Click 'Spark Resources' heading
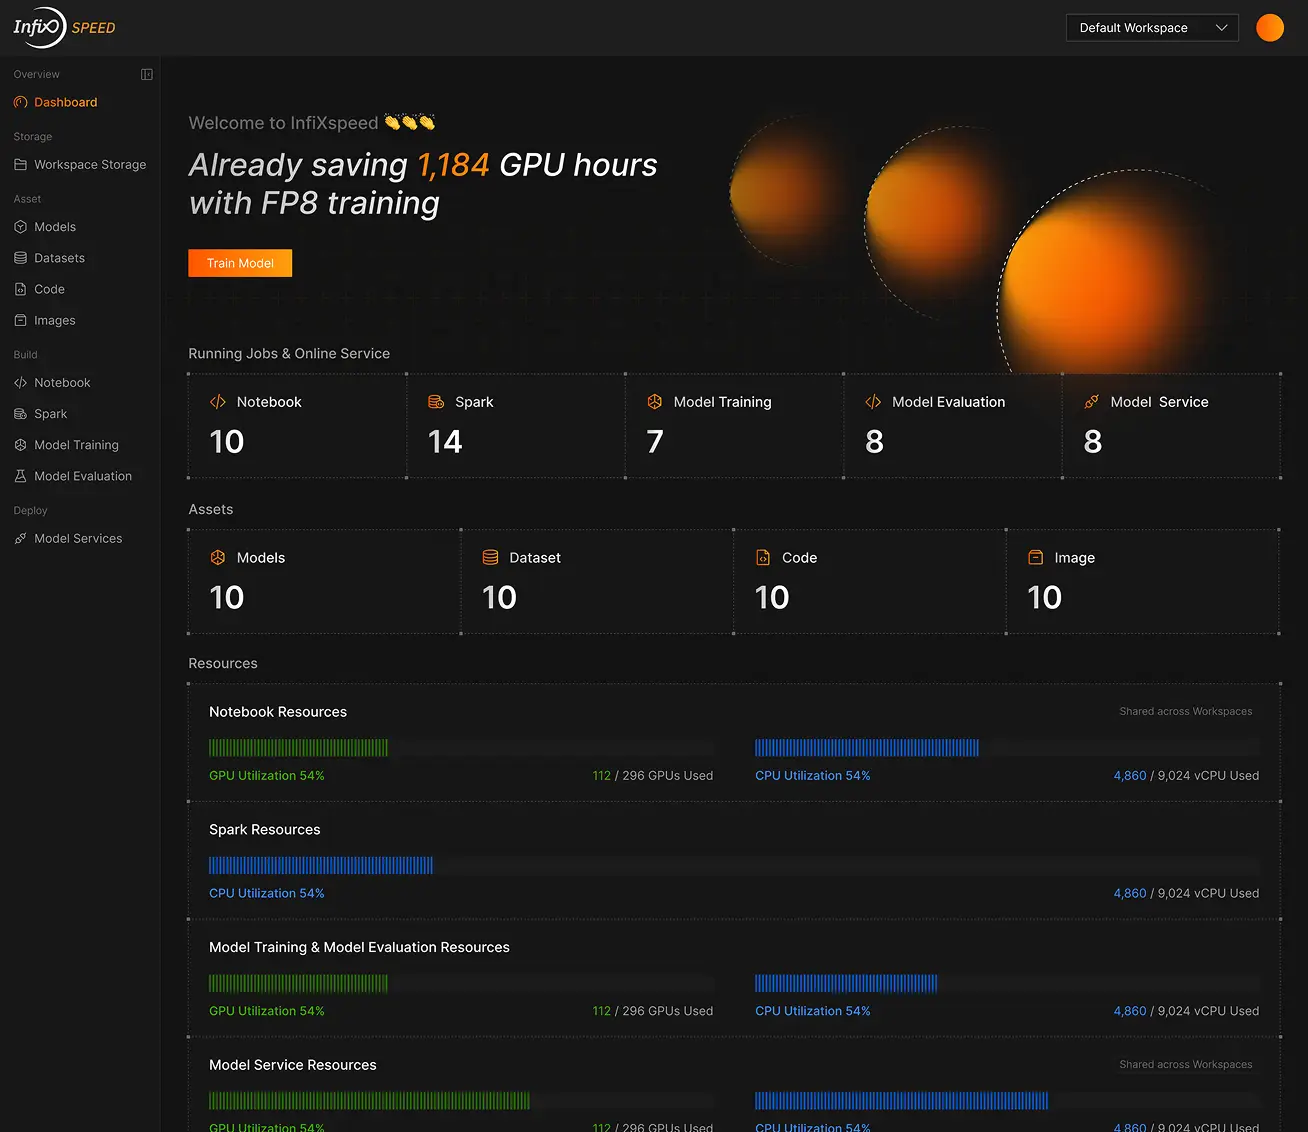Image resolution: width=1308 pixels, height=1132 pixels. 265,830
